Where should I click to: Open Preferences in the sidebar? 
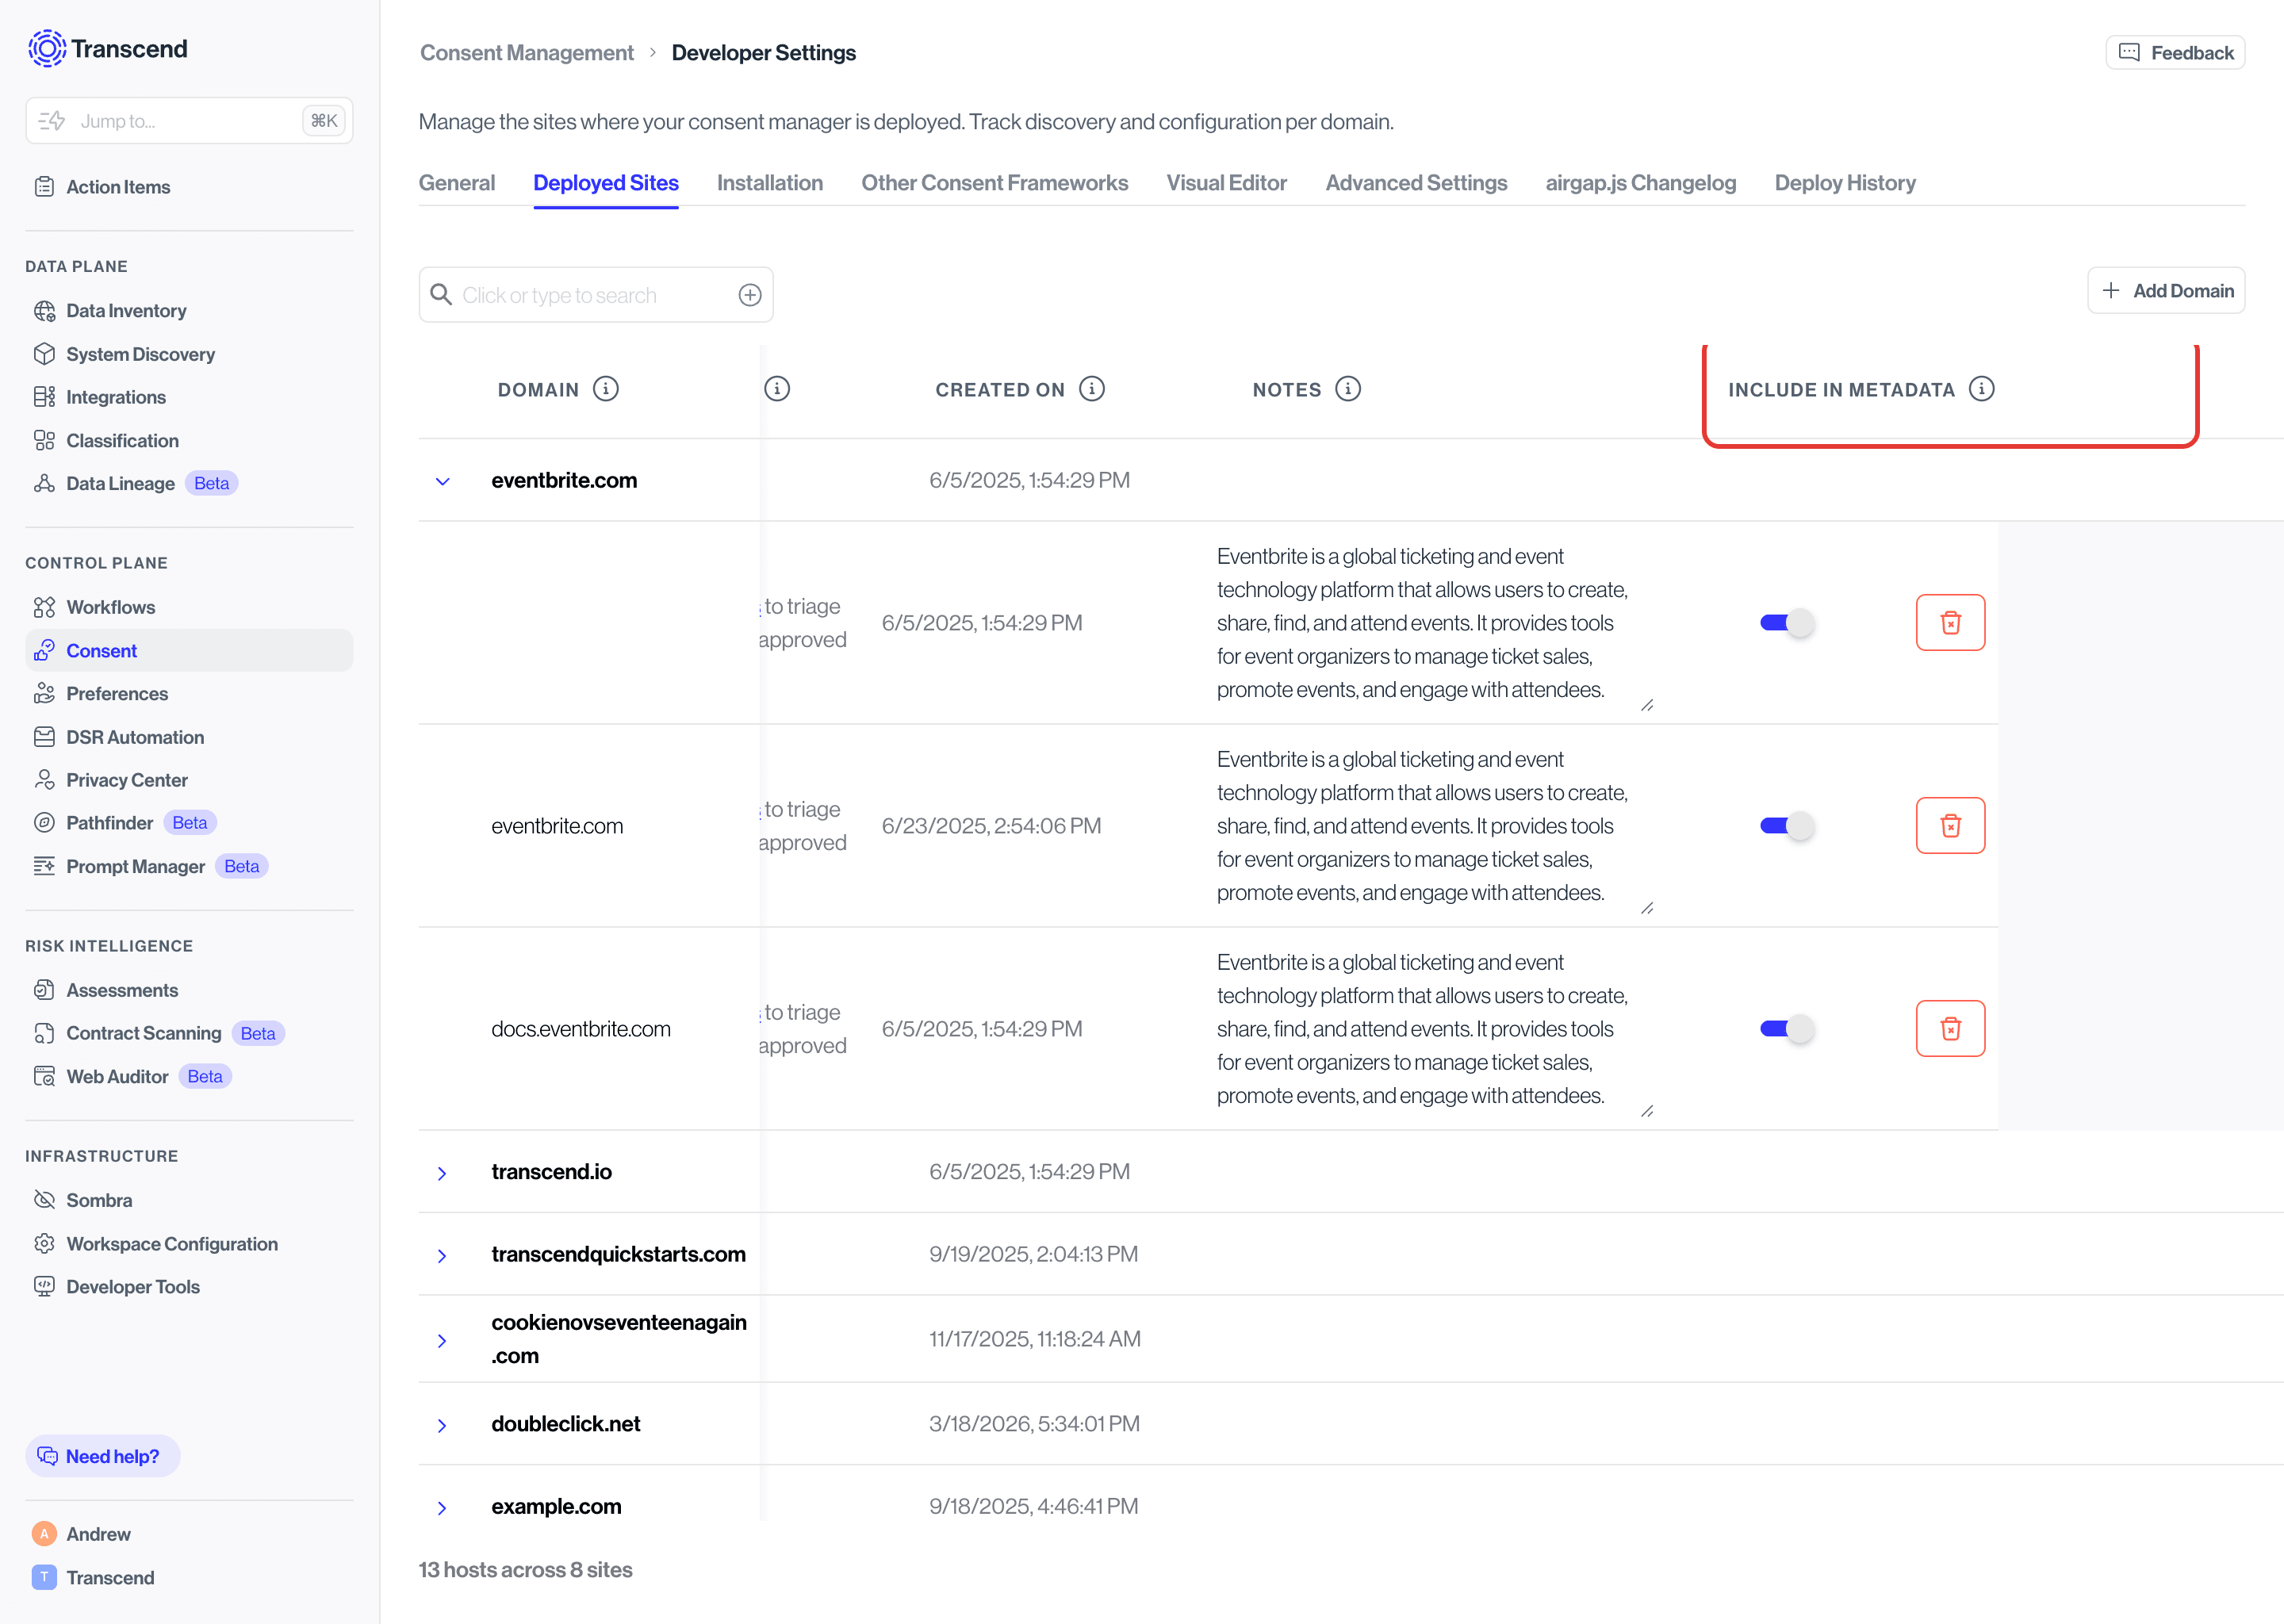click(x=117, y=693)
